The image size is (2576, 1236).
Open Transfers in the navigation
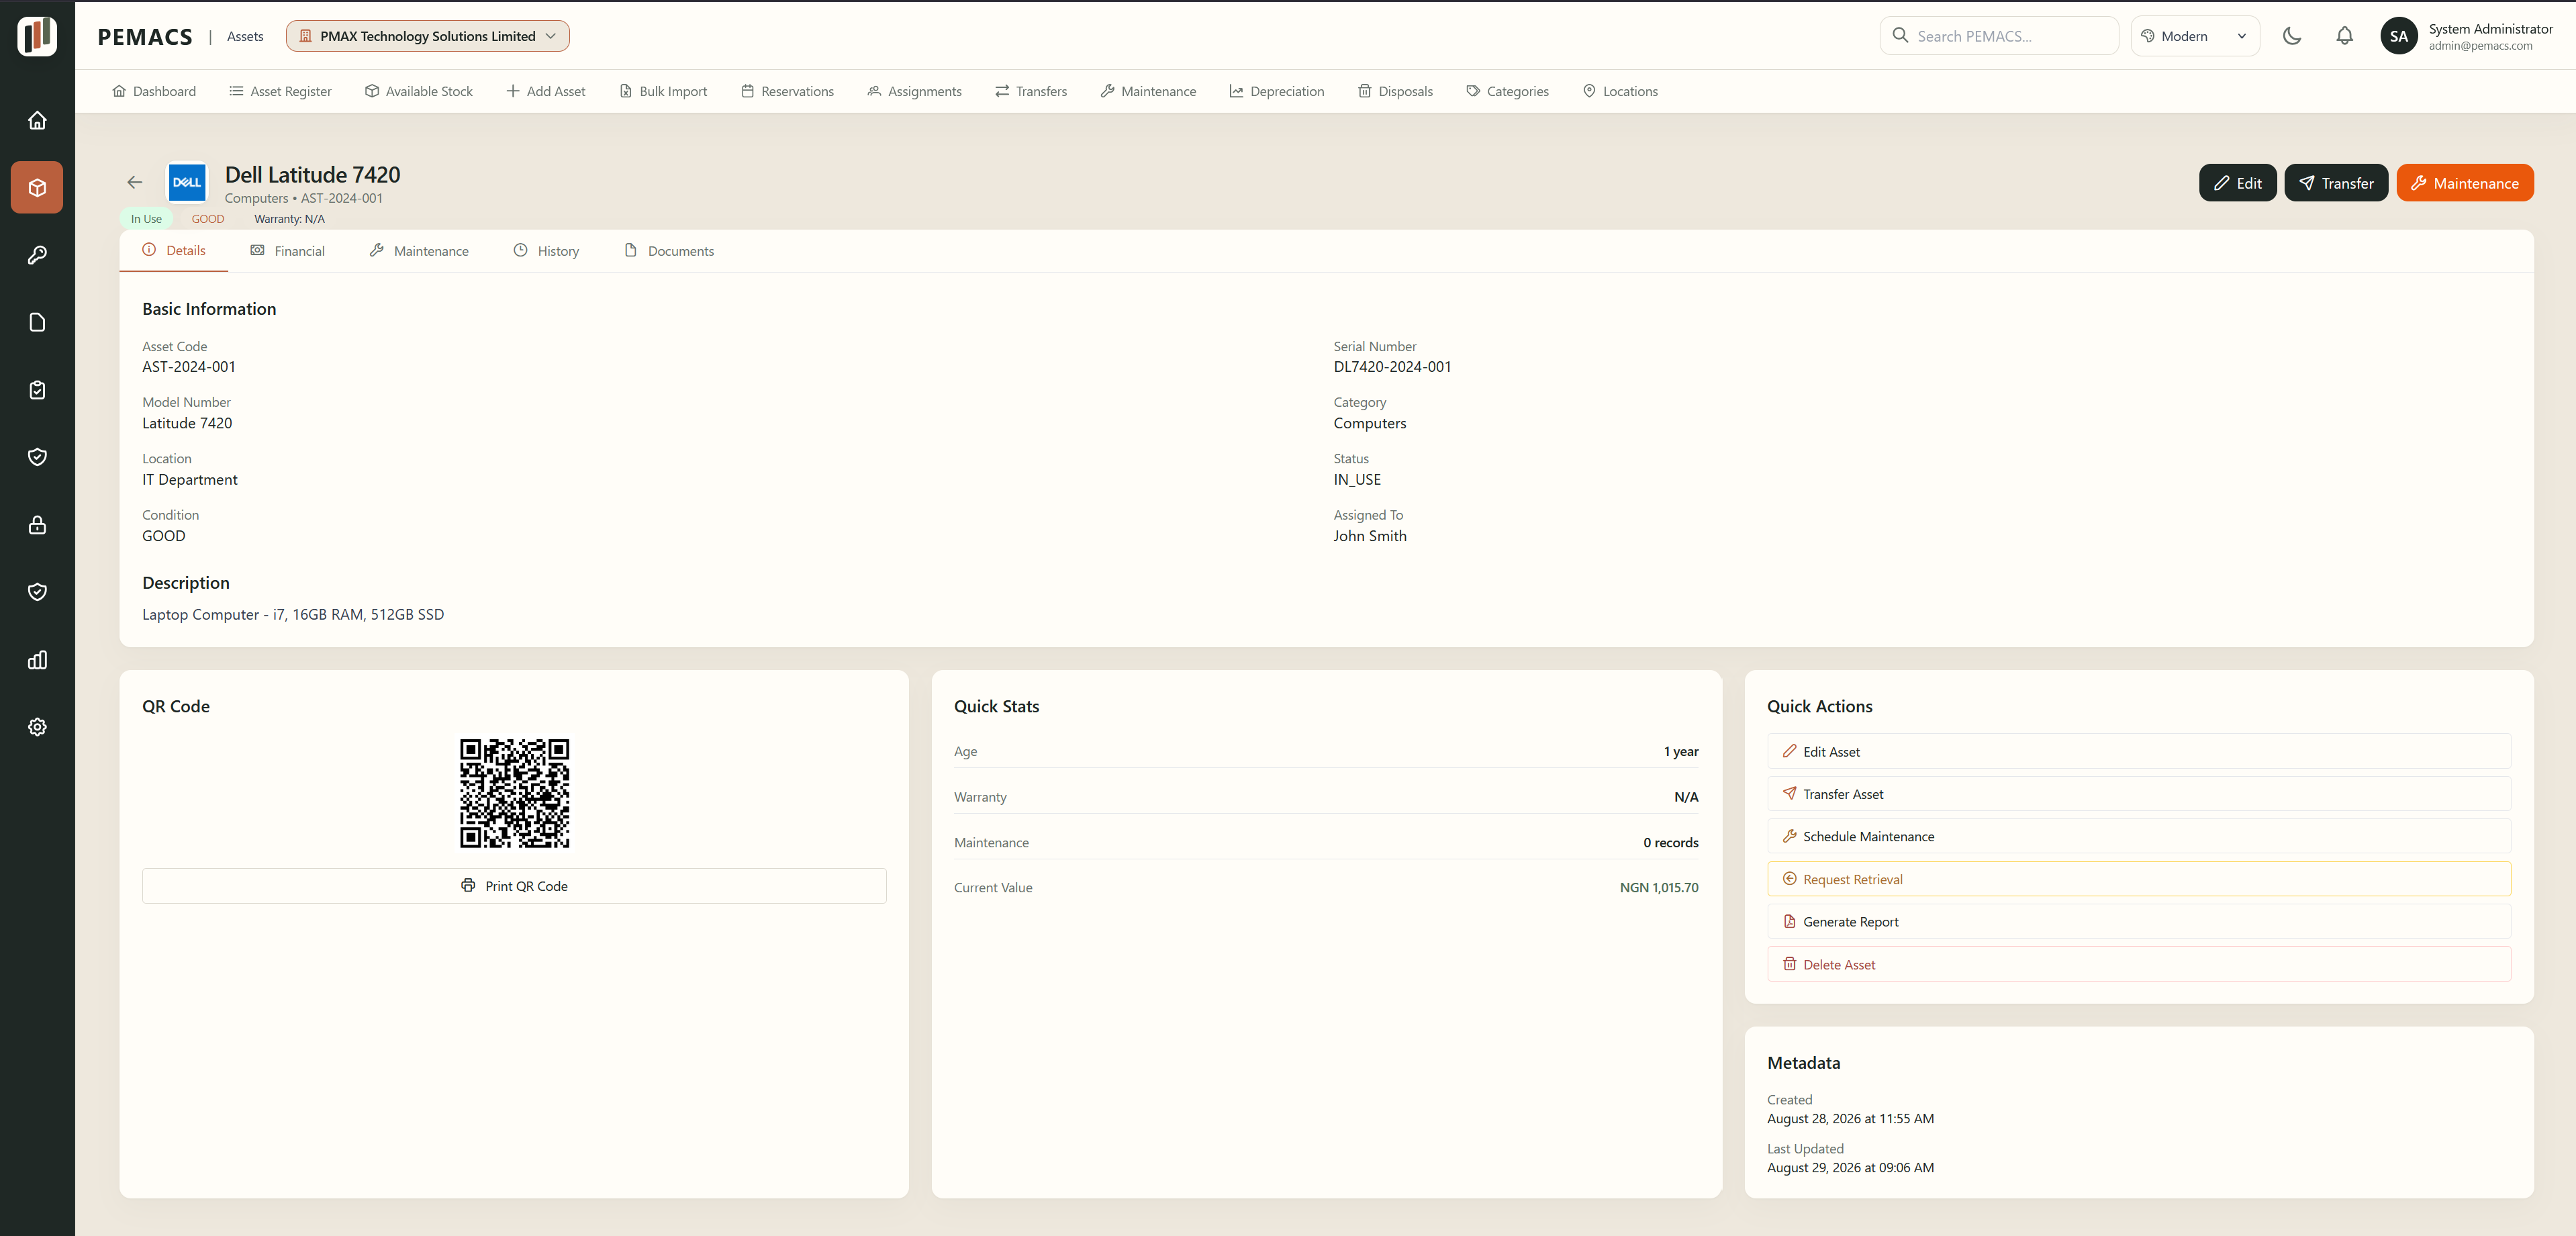click(1031, 91)
